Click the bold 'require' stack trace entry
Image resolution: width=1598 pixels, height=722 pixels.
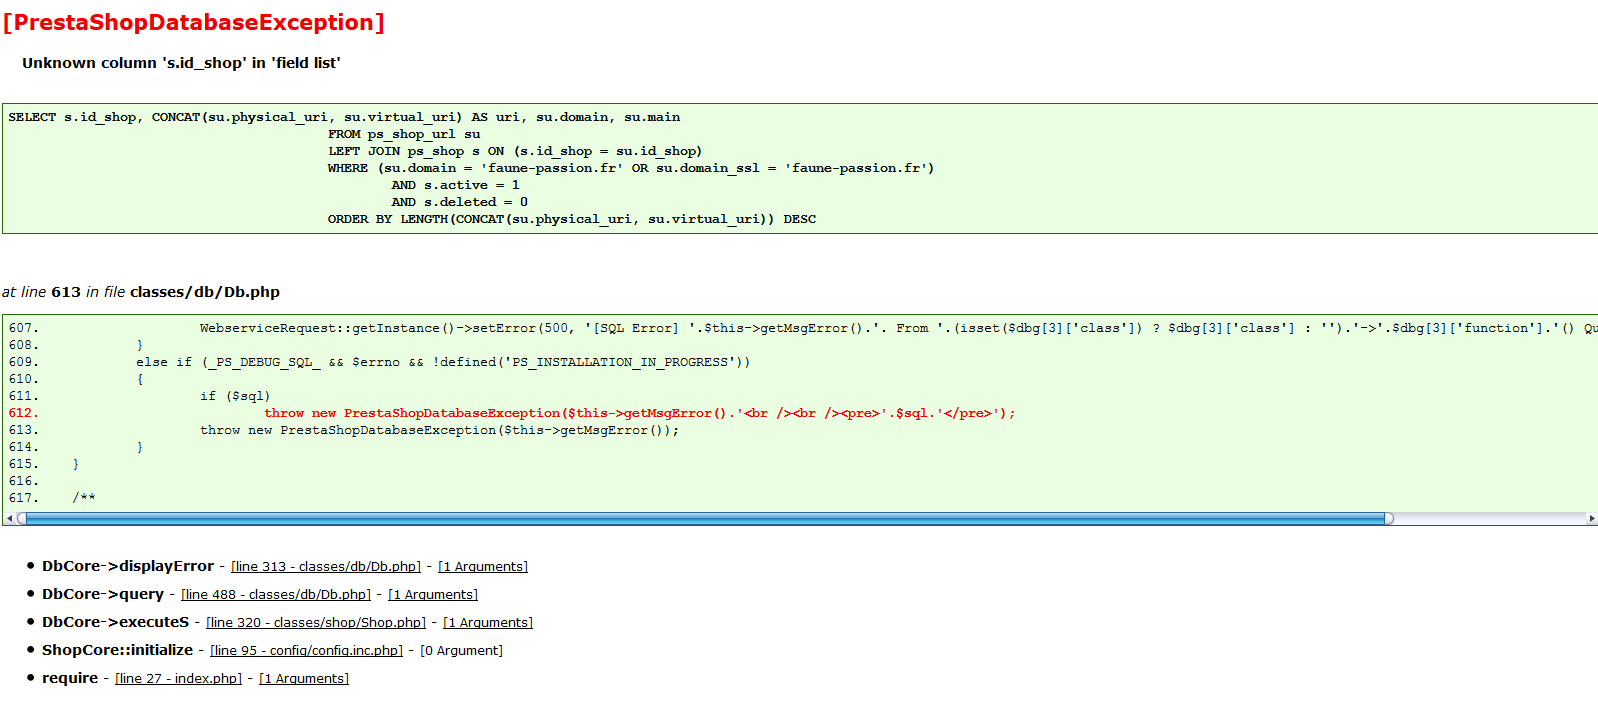pyautogui.click(x=70, y=678)
